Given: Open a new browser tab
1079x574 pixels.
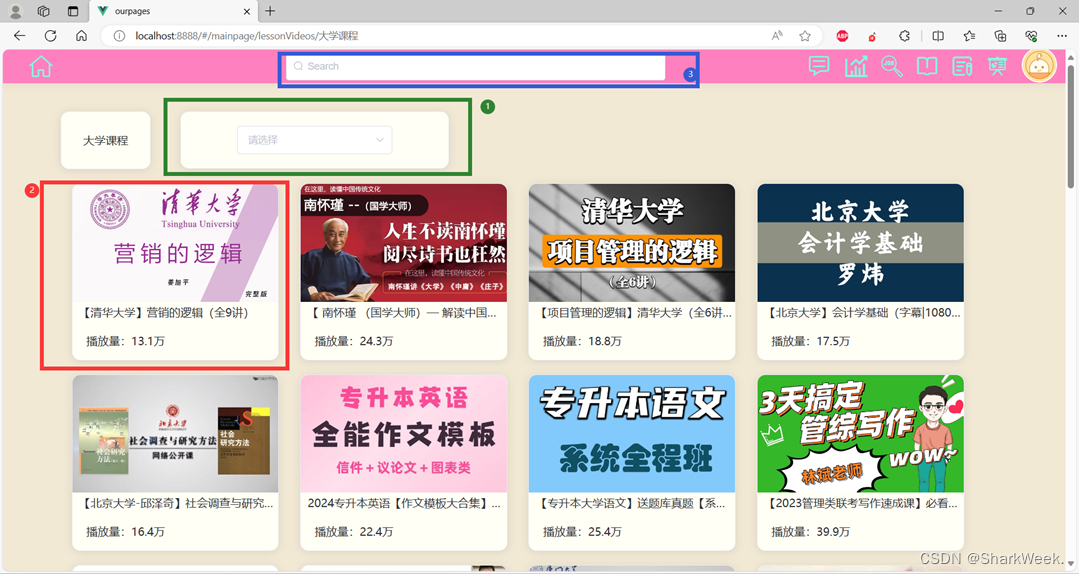Looking at the screenshot, I should click(x=270, y=11).
